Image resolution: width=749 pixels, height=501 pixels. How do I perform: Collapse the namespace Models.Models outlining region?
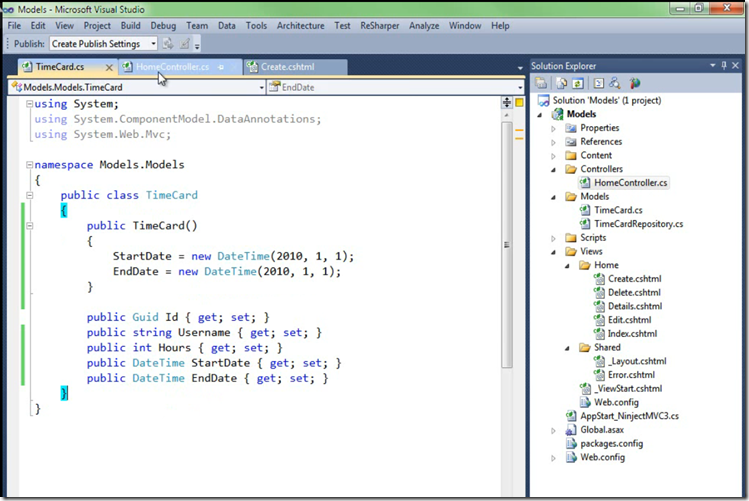tap(30, 165)
